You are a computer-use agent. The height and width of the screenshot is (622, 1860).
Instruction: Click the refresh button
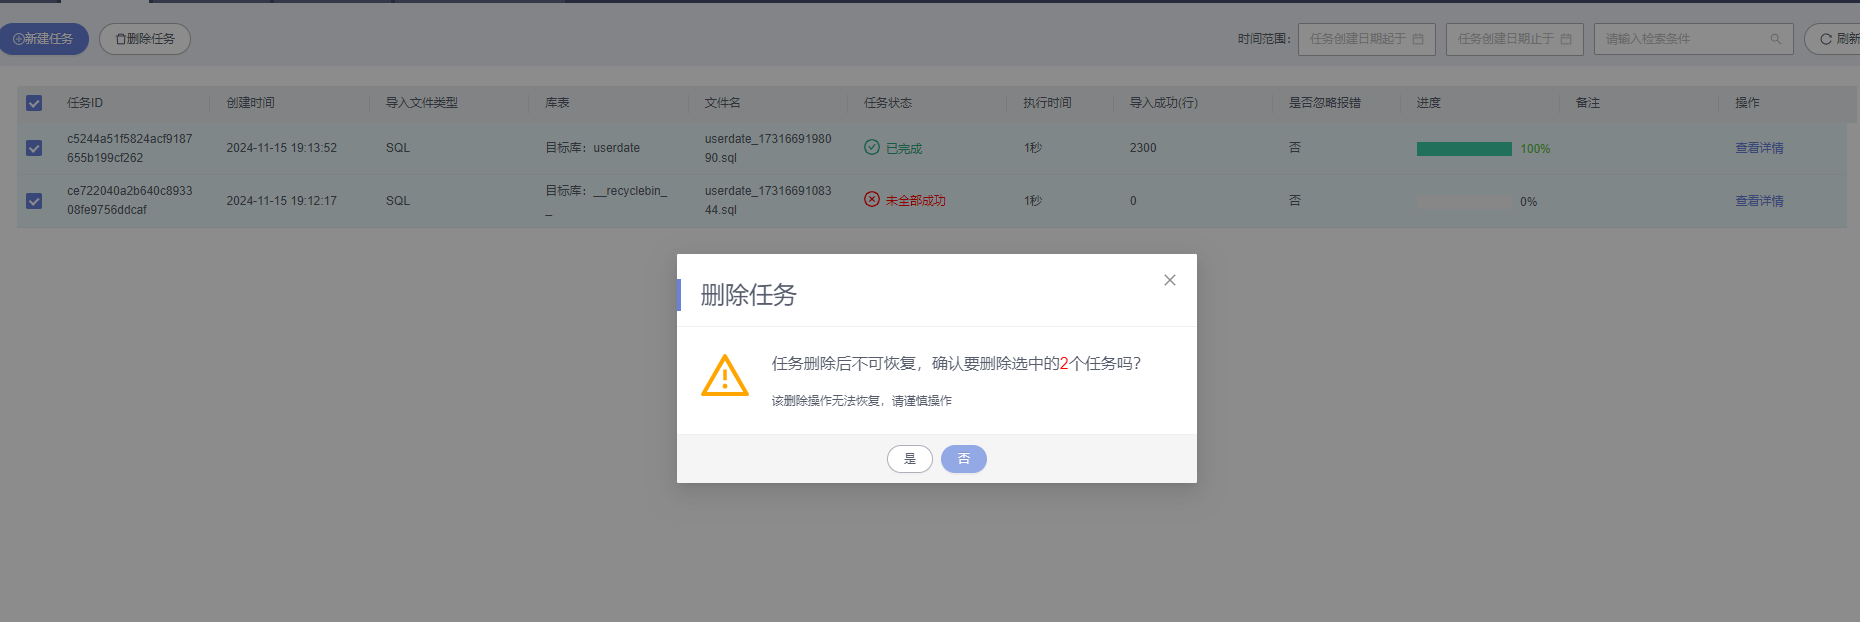coord(1833,39)
